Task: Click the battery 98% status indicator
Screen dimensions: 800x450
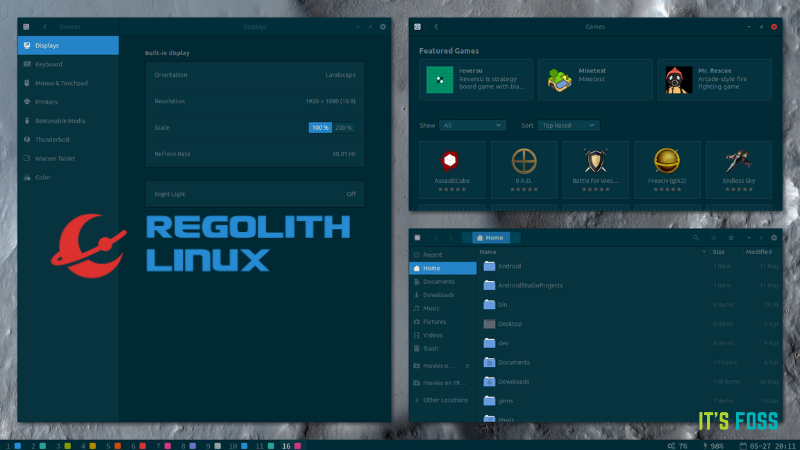Action: click(713, 446)
